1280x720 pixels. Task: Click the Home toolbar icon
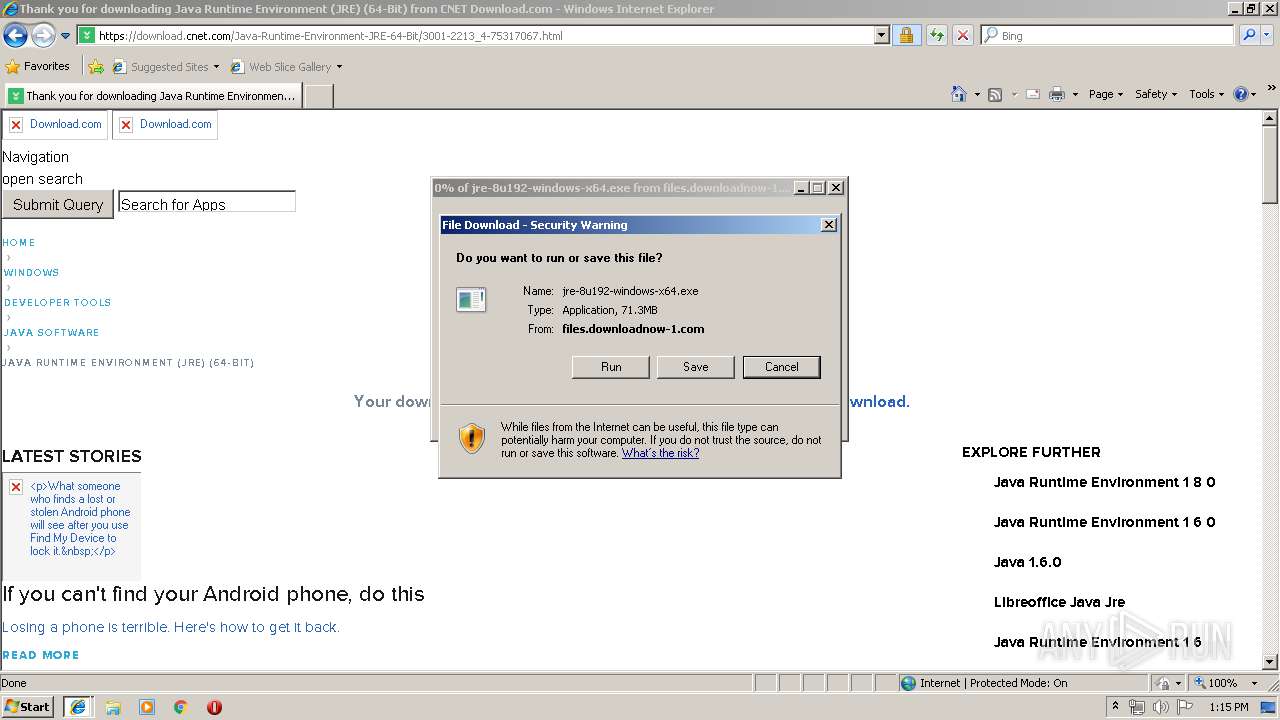click(x=959, y=94)
